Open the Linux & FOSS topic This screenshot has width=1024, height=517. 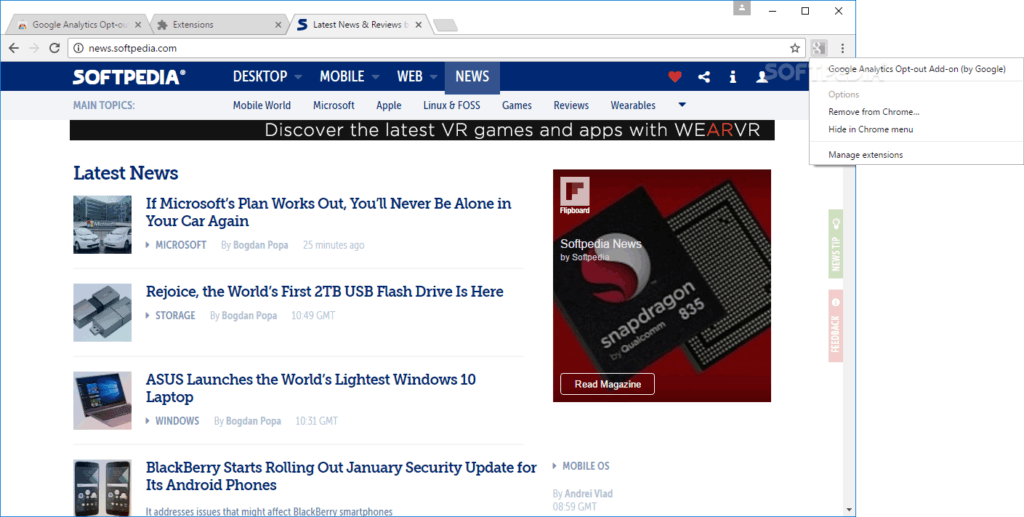[x=451, y=105]
